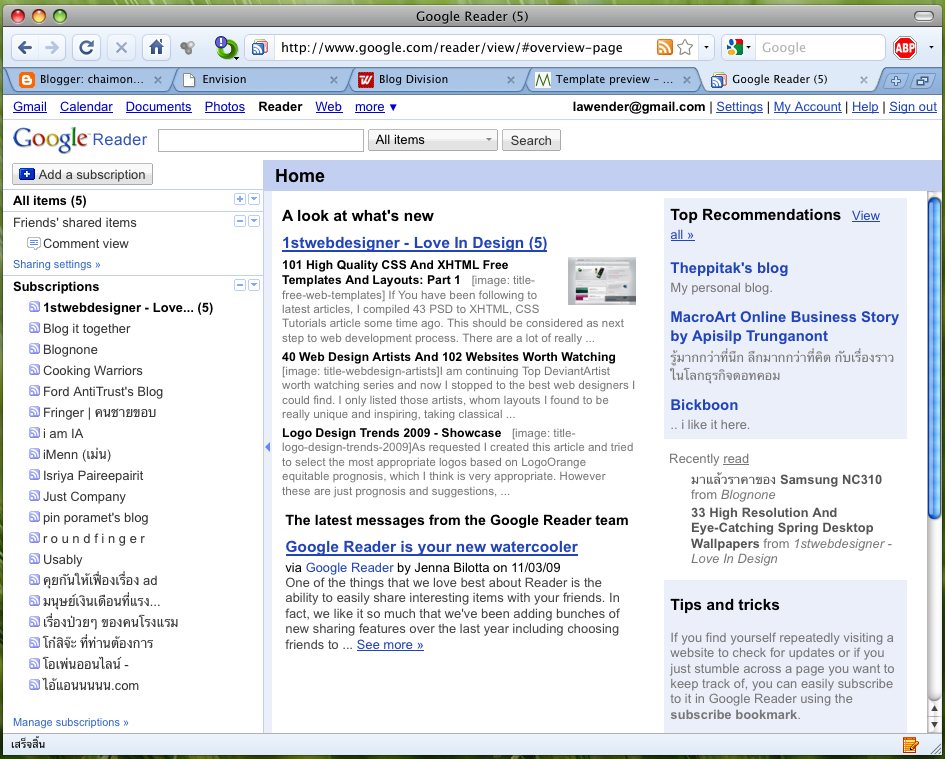Click the tab overview icon beside new tab
Viewport: 945px width, 759px height.
click(922, 81)
